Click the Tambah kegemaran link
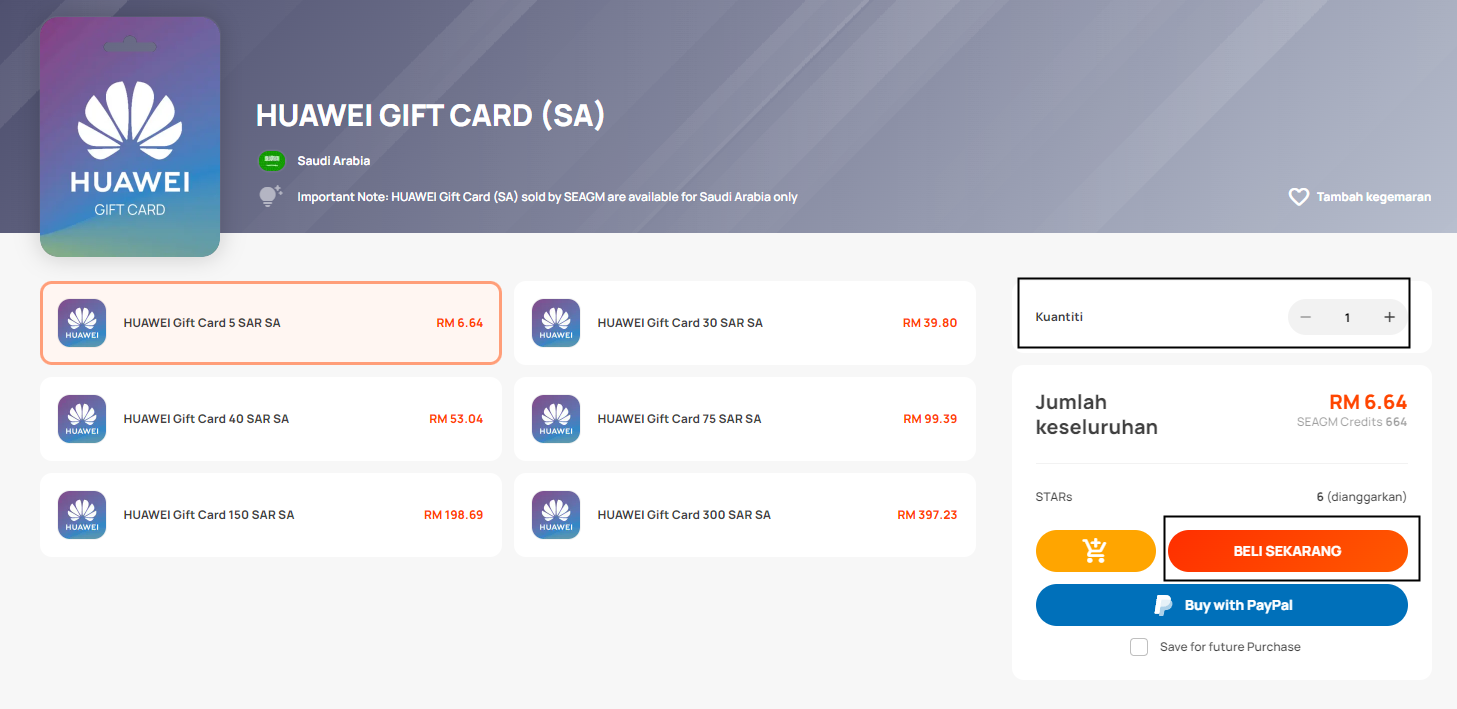Viewport: 1457px width, 709px height. pos(1360,197)
